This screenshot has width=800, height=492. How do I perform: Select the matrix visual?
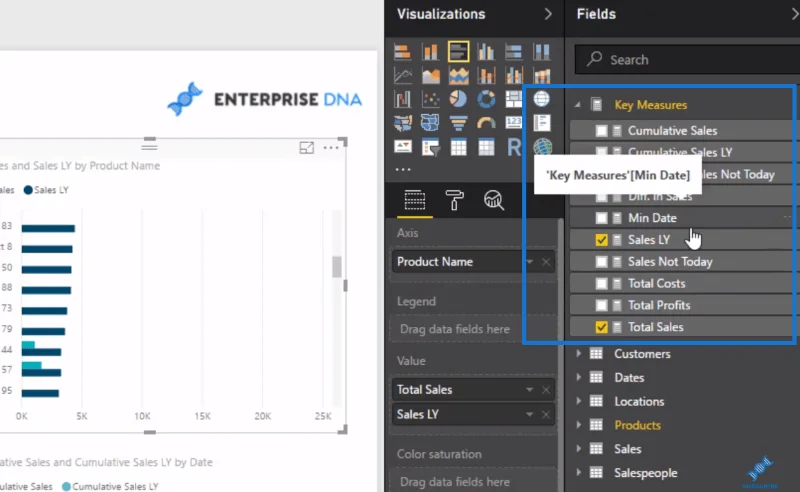pos(486,147)
